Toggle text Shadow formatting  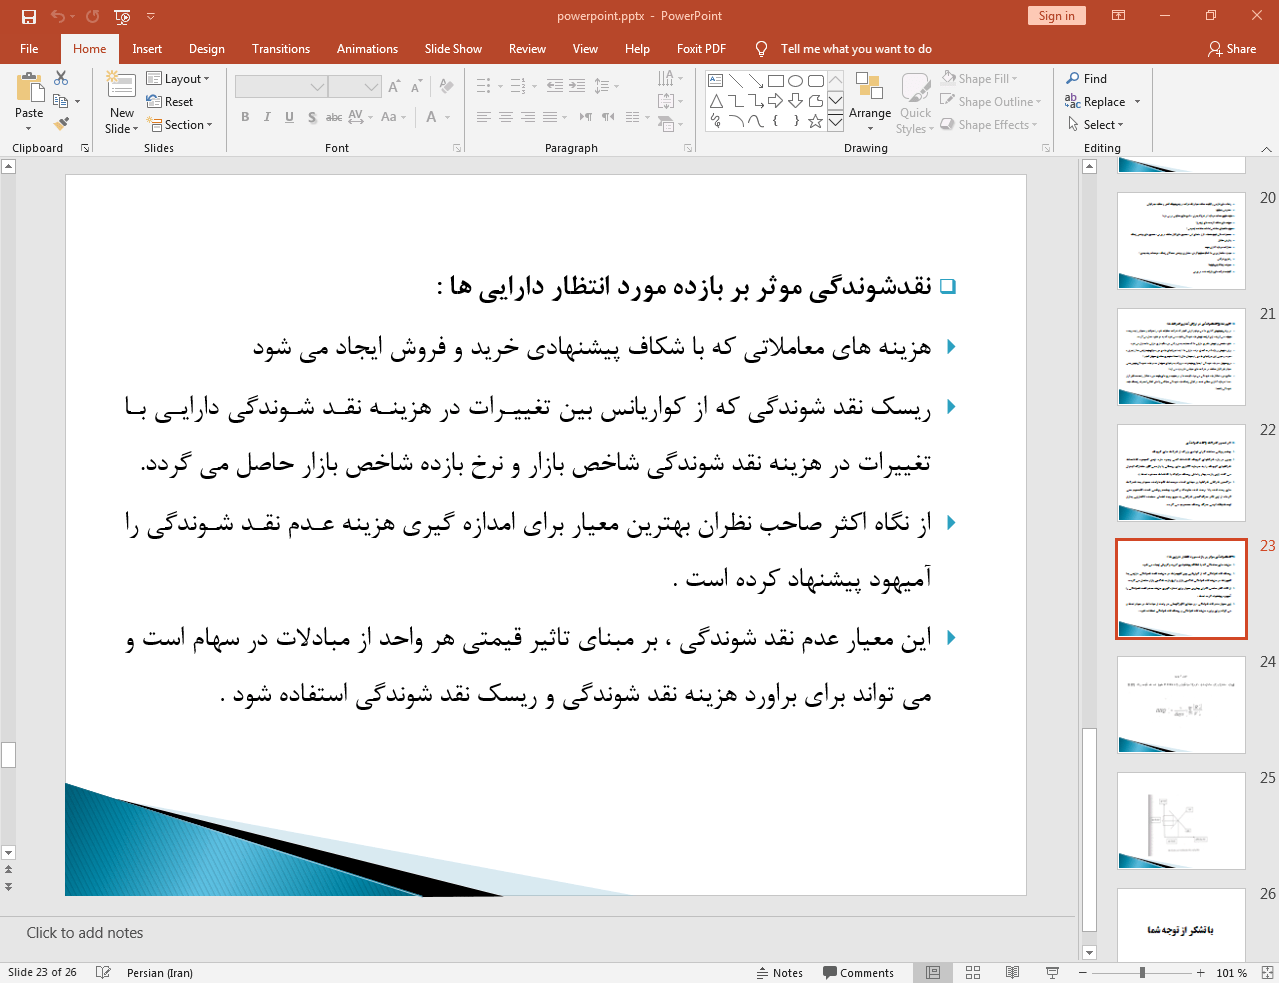pos(312,117)
